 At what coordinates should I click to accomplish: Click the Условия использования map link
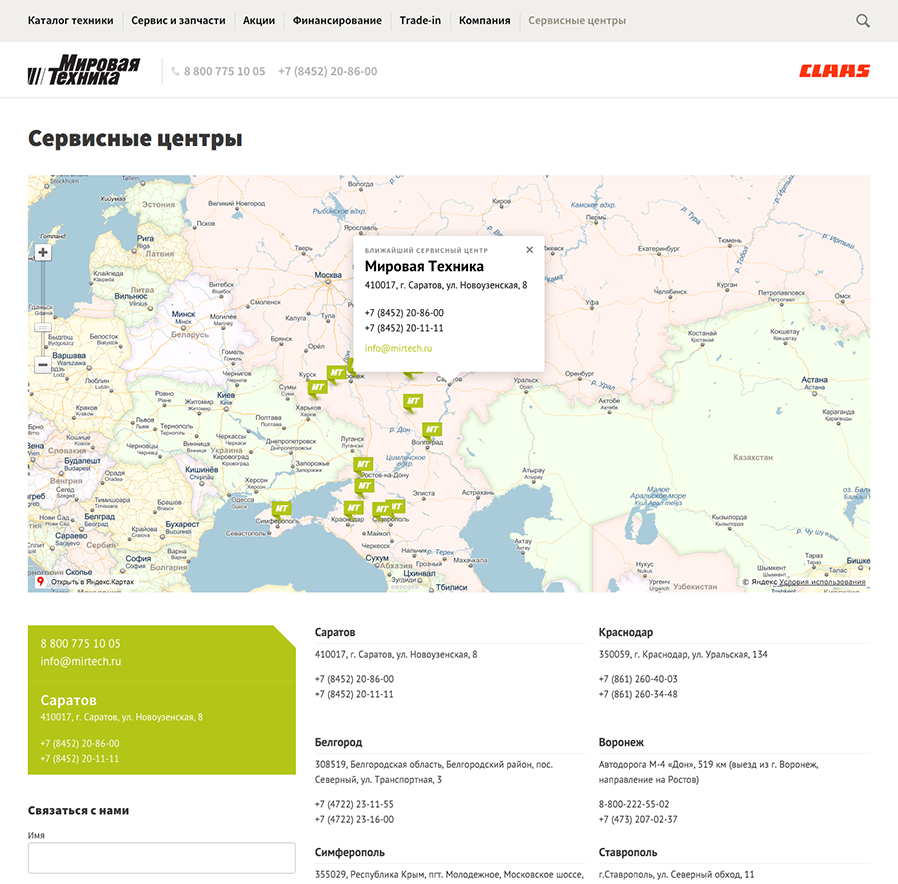(823, 582)
